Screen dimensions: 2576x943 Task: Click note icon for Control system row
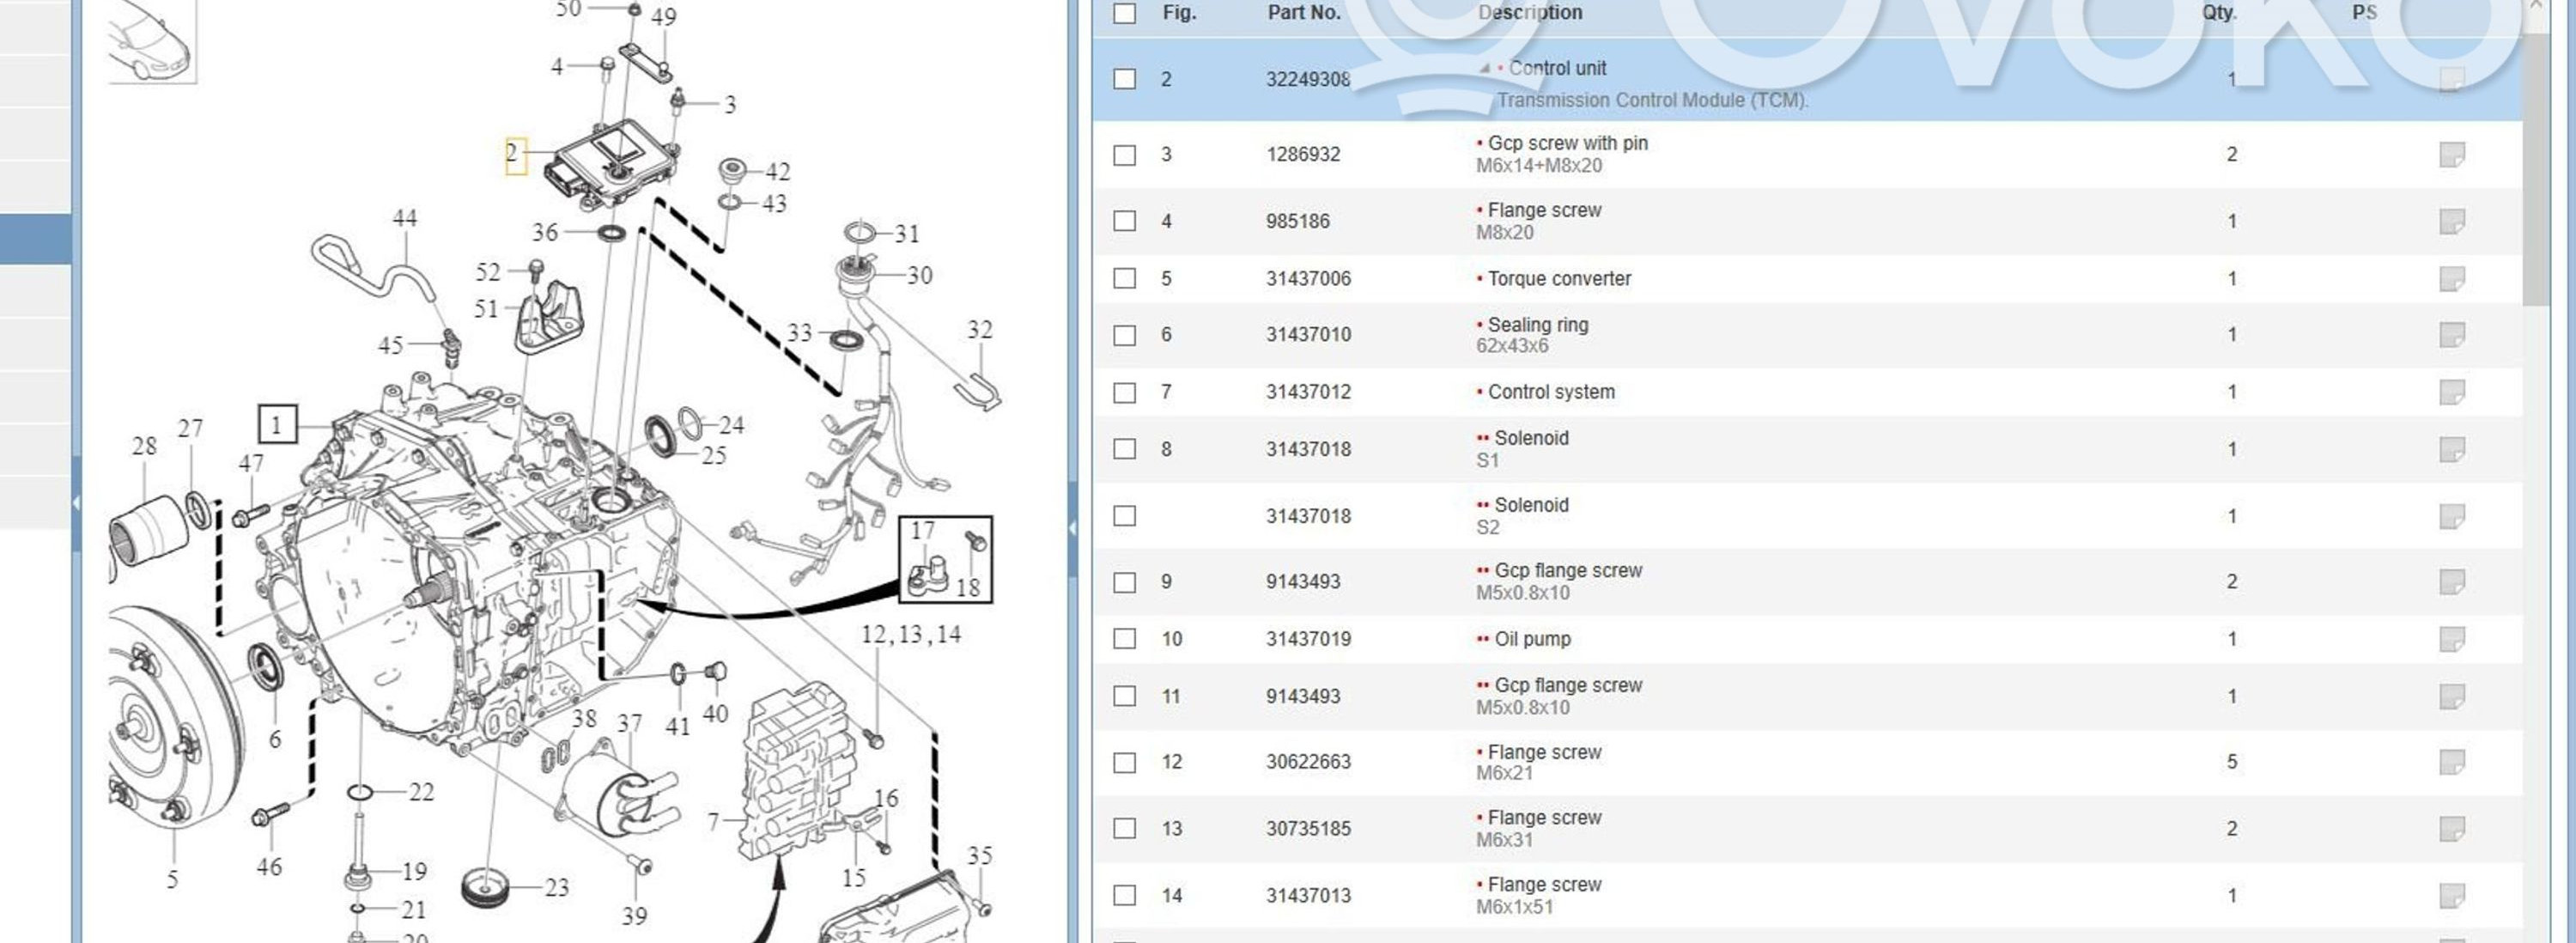click(2451, 391)
